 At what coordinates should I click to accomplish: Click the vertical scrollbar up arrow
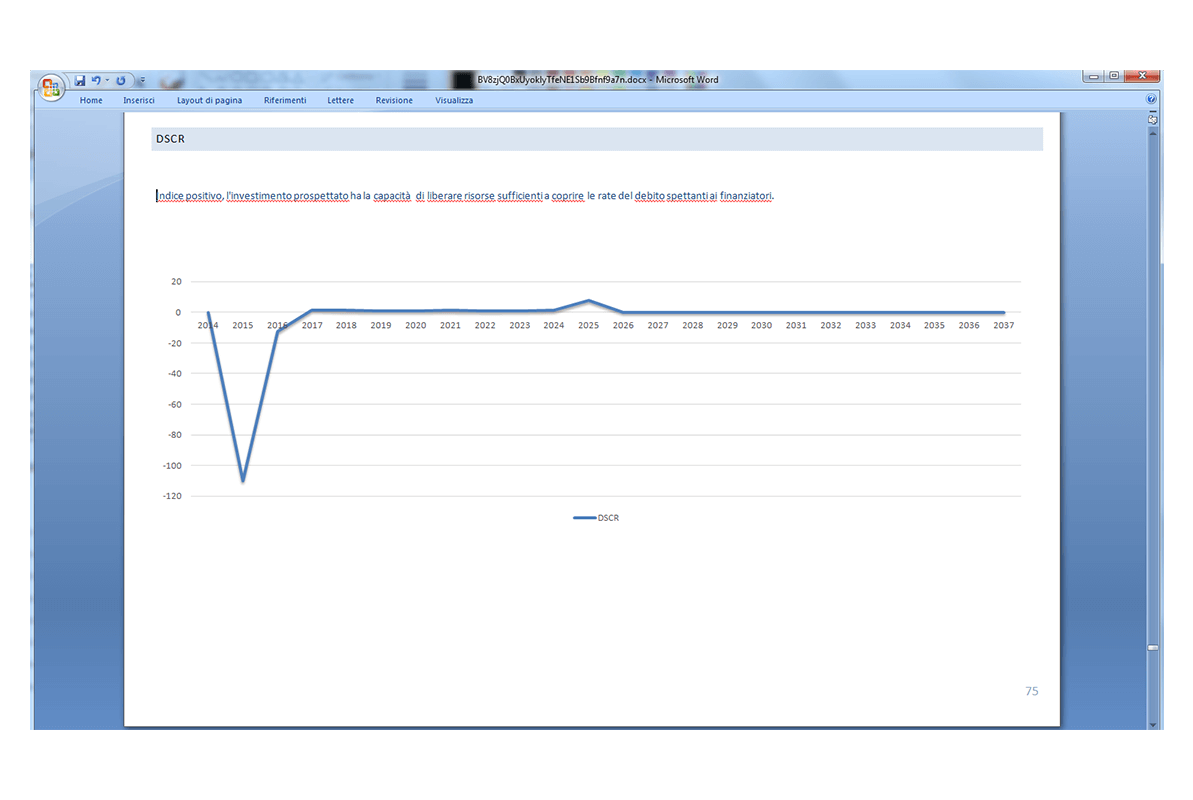pyautogui.click(x=1153, y=133)
